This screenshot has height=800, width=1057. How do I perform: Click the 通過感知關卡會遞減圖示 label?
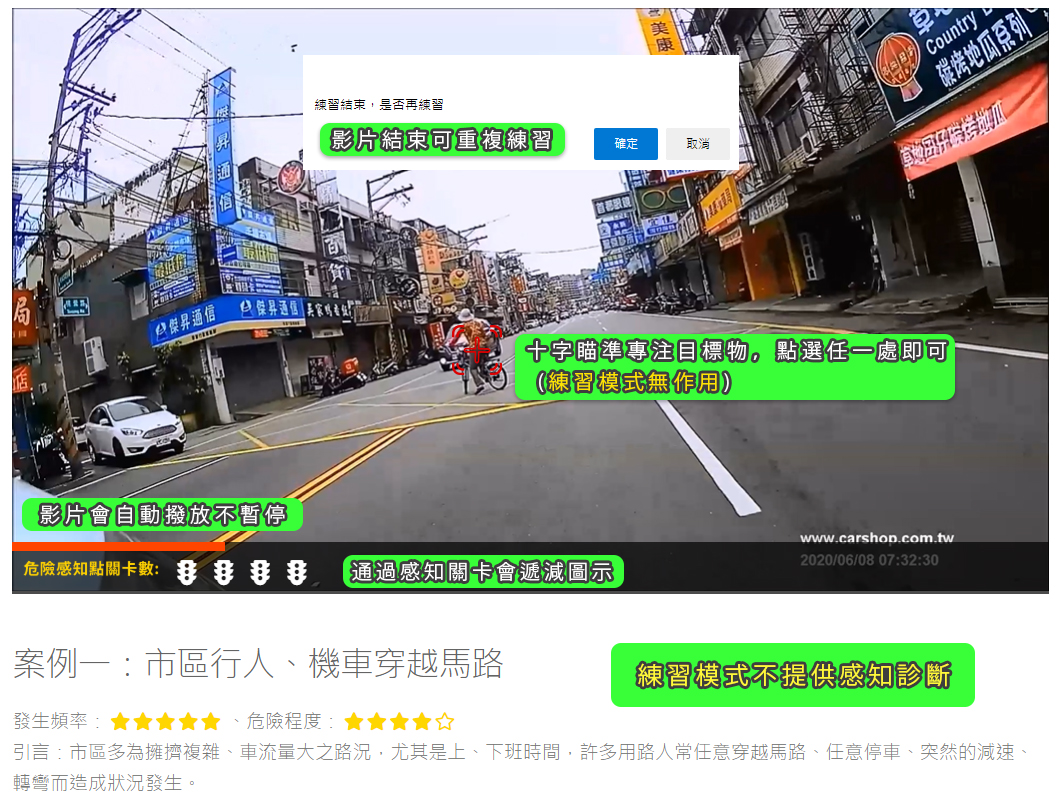(x=482, y=572)
